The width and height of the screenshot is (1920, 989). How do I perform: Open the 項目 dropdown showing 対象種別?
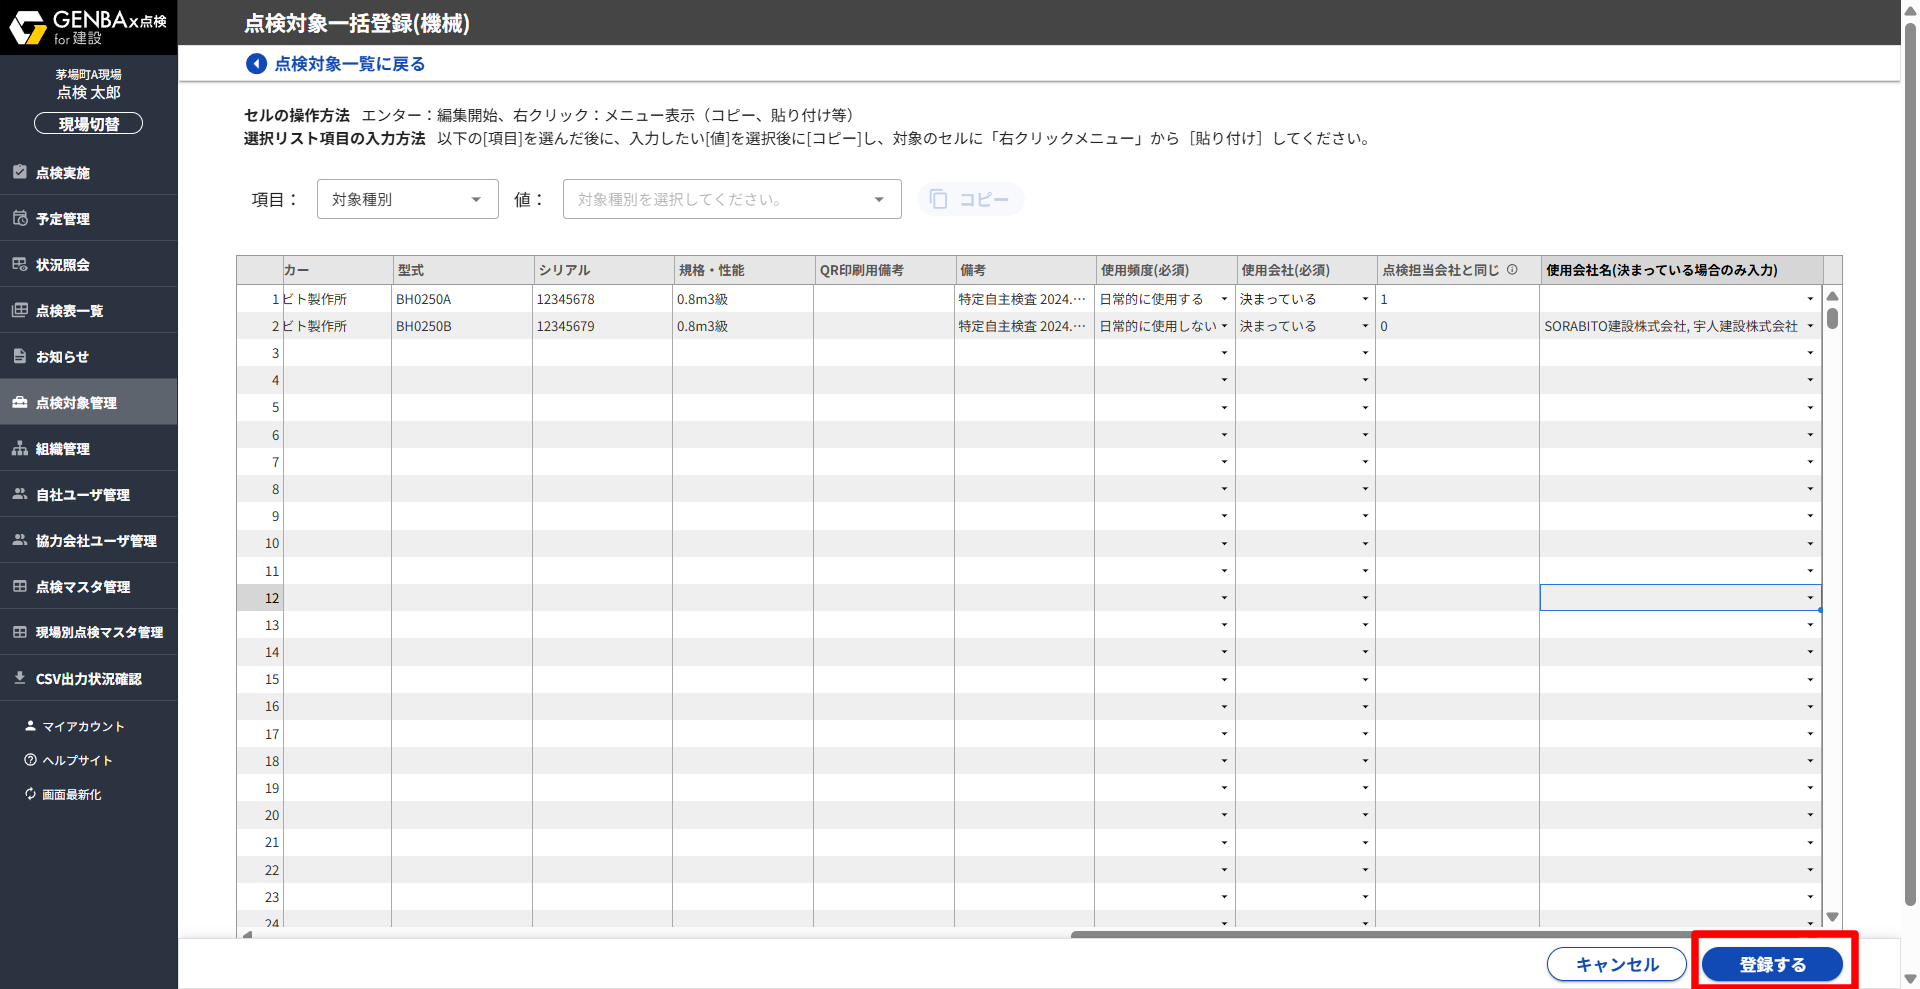coord(407,199)
